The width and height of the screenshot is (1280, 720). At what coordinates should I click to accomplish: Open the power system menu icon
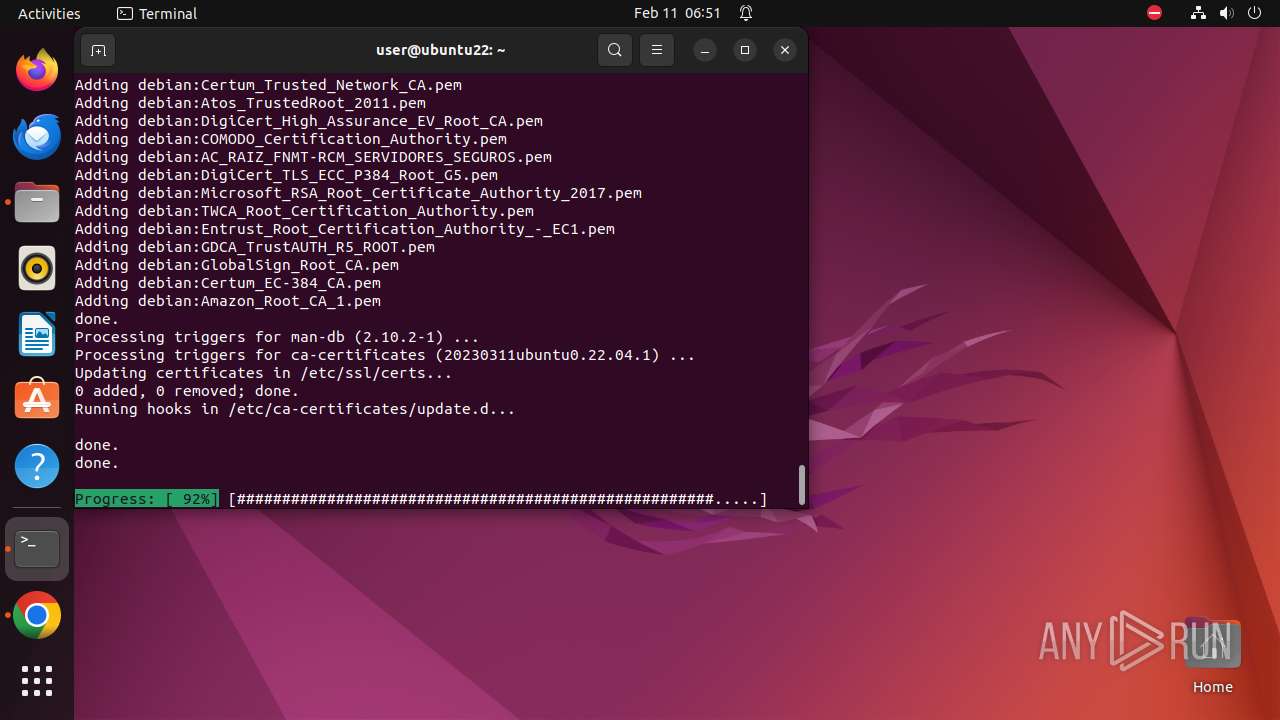(1255, 13)
